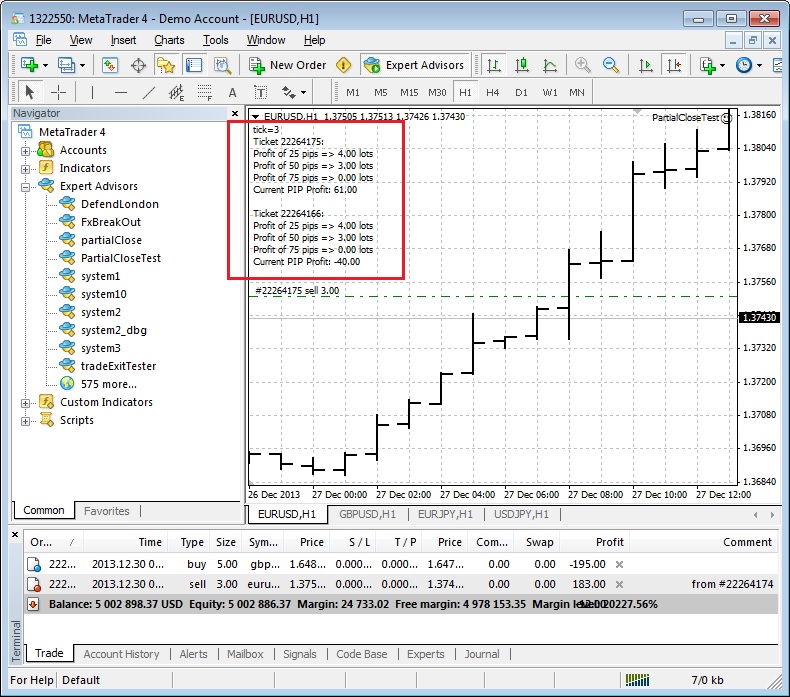The image size is (790, 697).
Task: Open the Periods clock dropdown arrow
Action: pyautogui.click(x=759, y=66)
